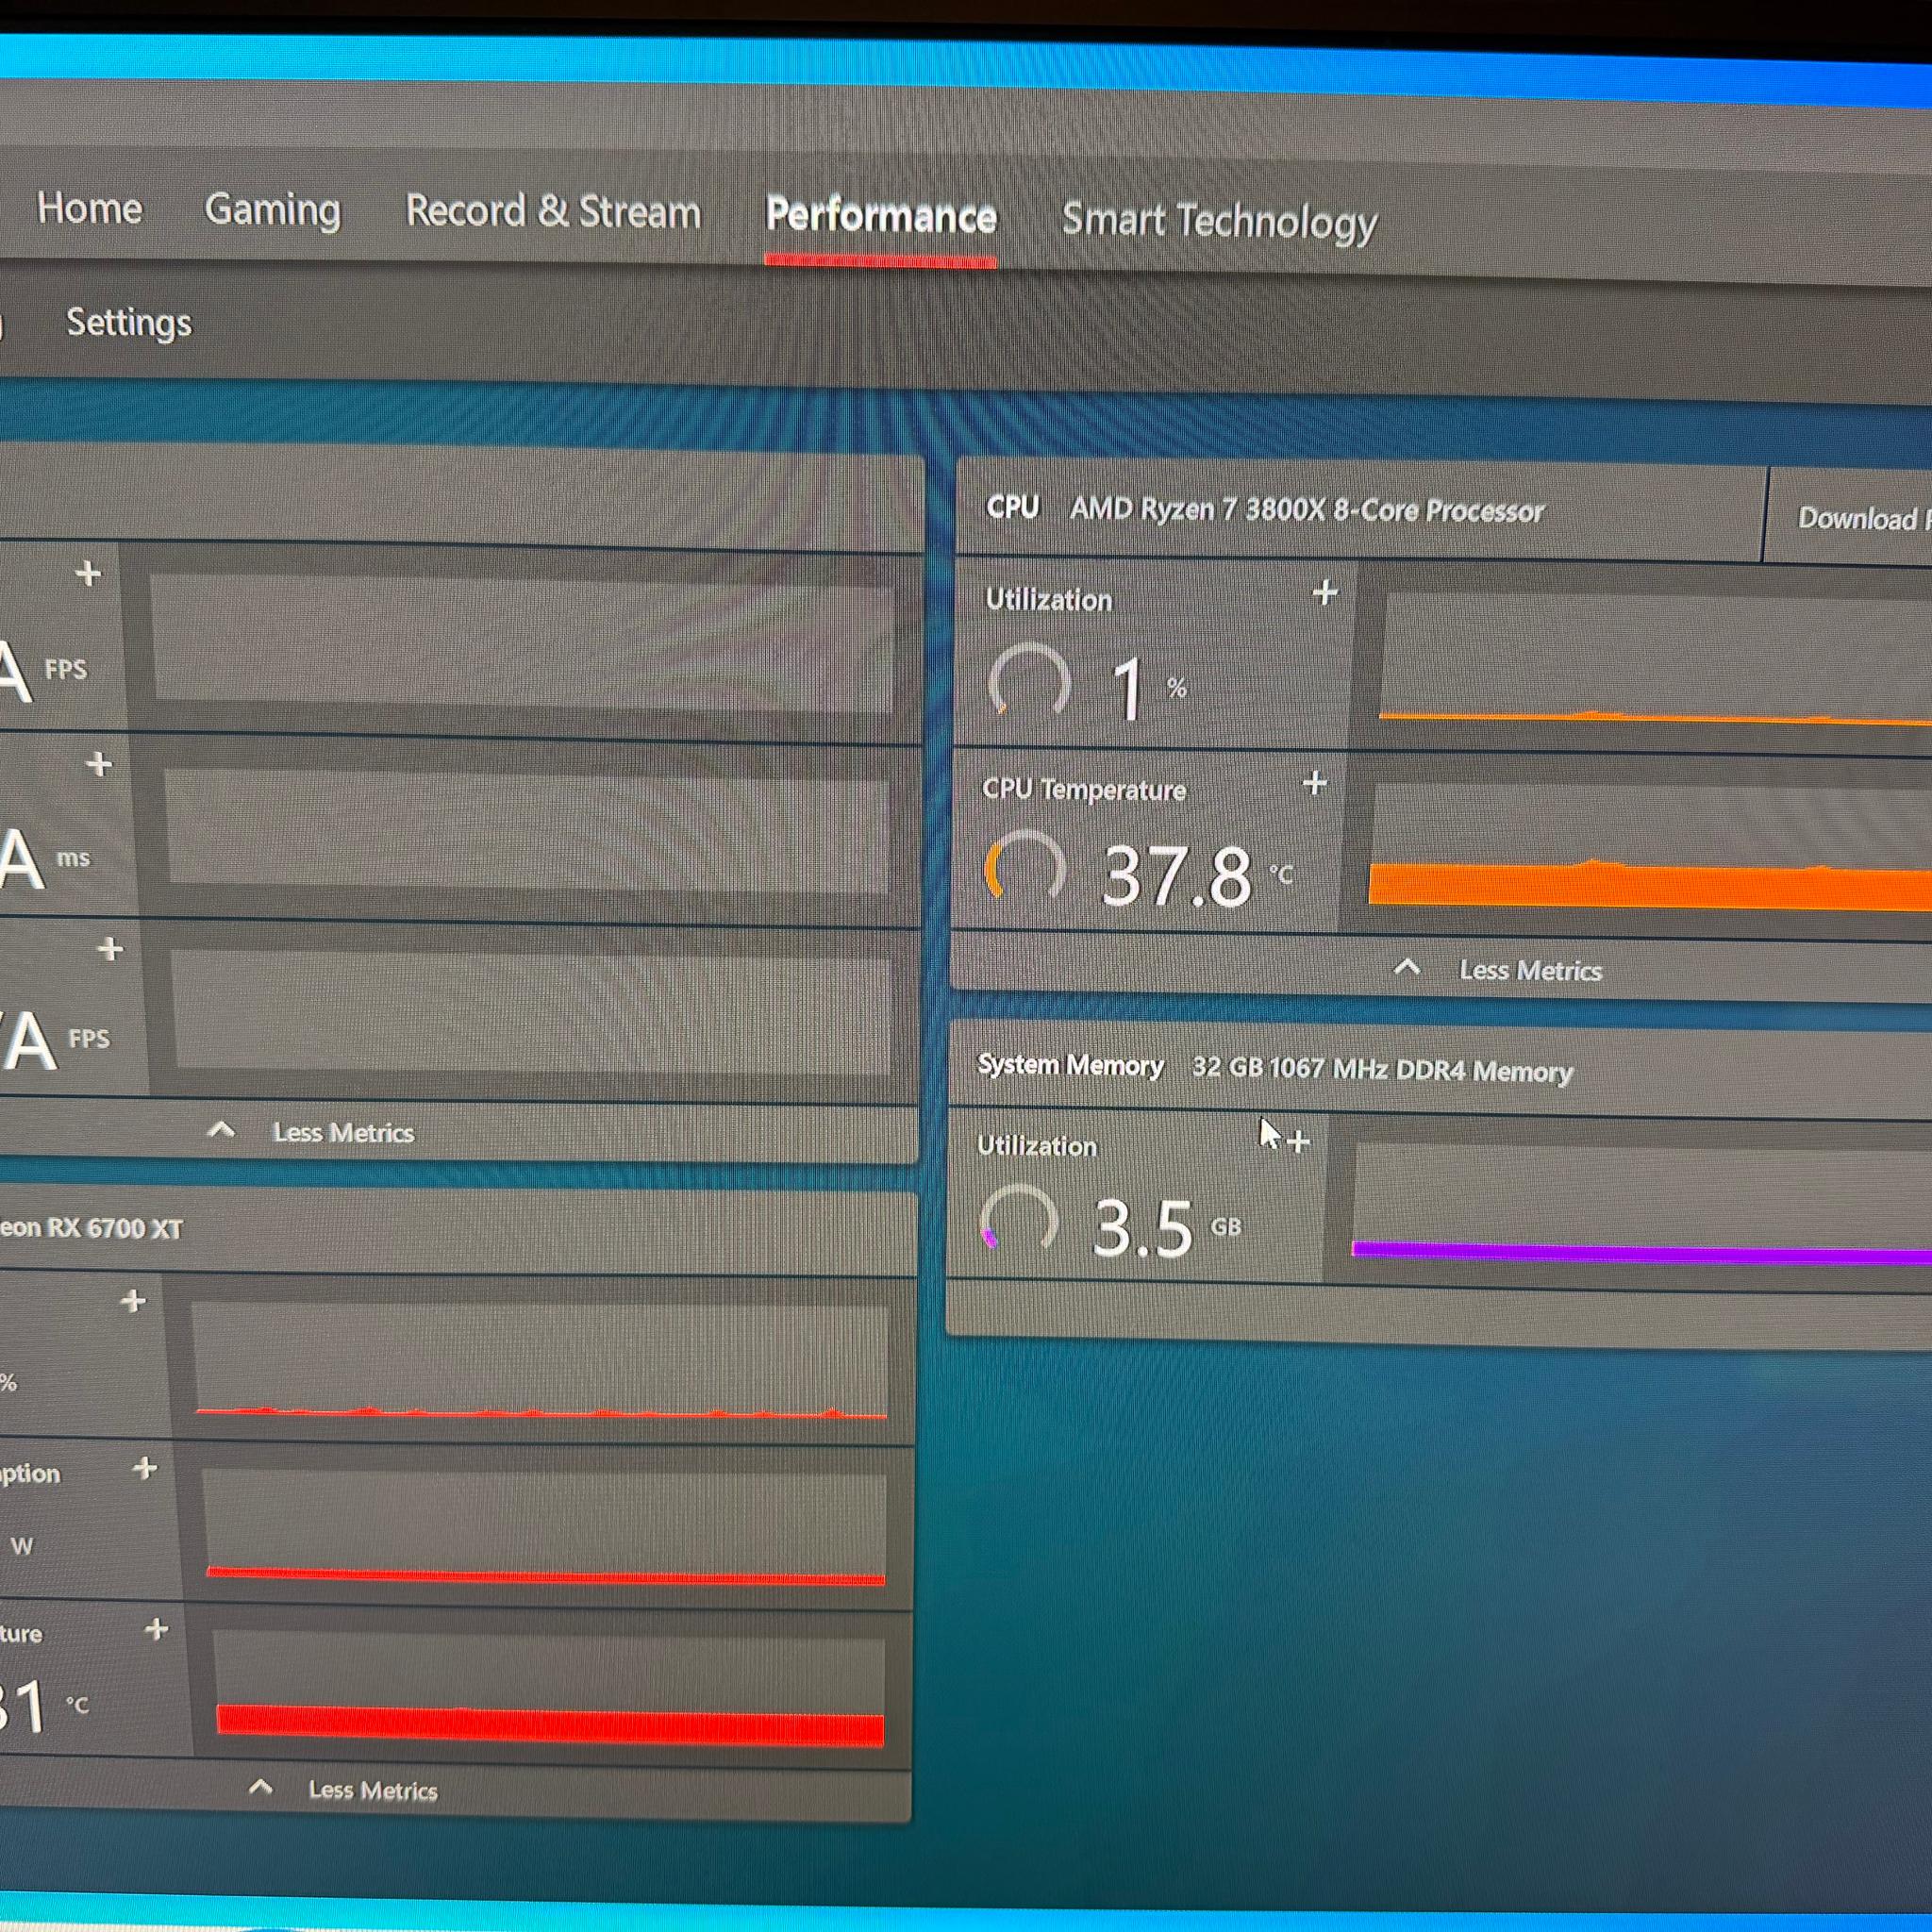Open the Home tab
Image resolution: width=1932 pixels, height=1932 pixels.
click(89, 208)
